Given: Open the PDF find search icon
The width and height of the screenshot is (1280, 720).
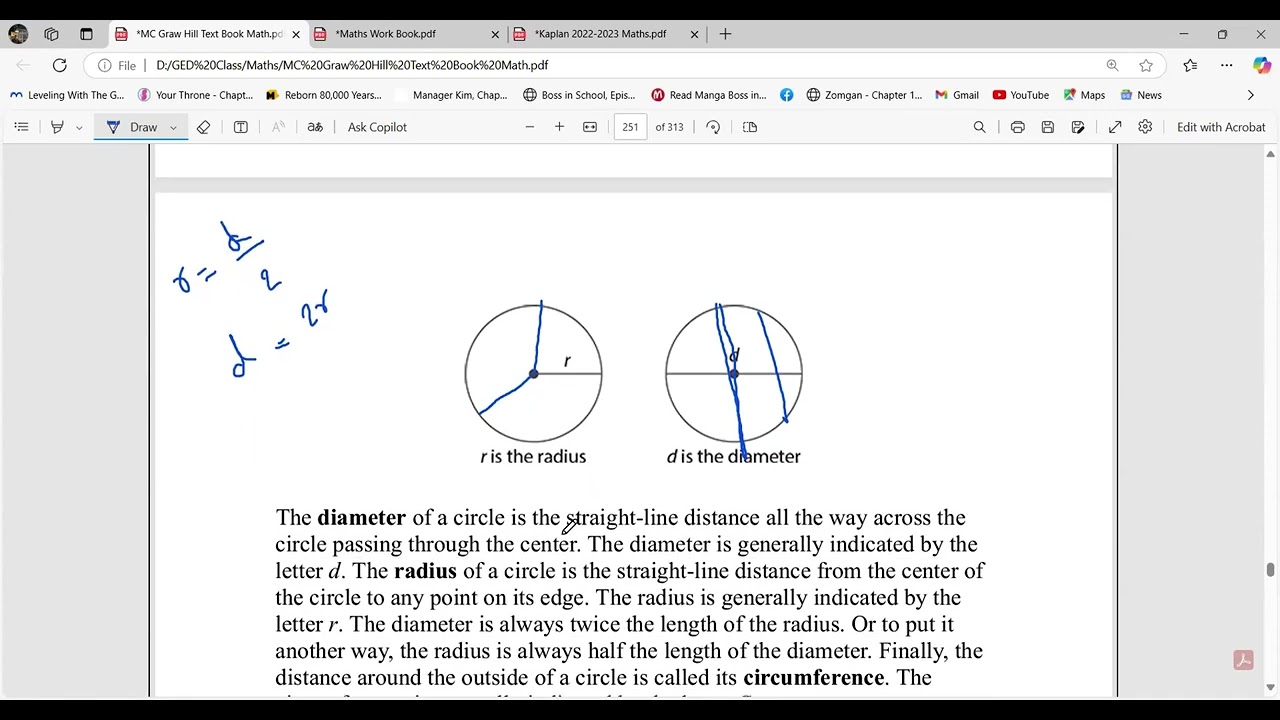Looking at the screenshot, I should point(980,127).
